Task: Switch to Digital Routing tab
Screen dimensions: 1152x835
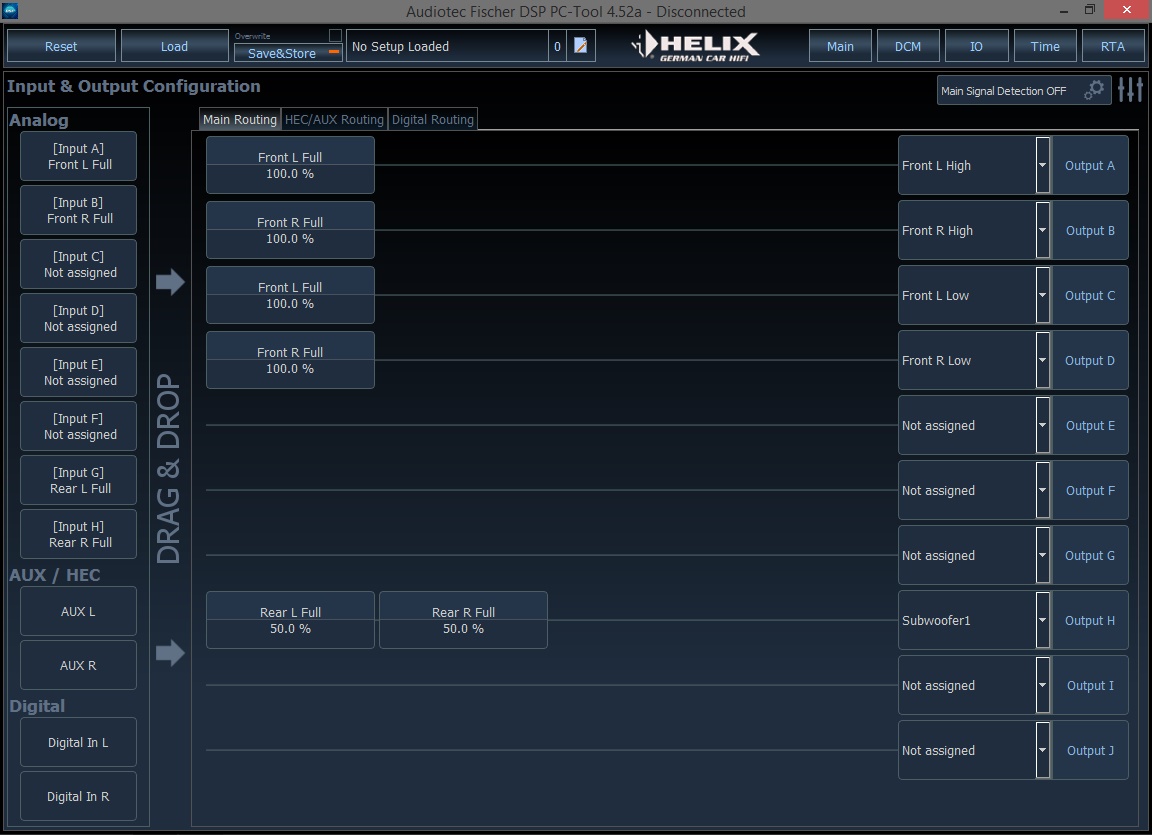Action: (433, 119)
